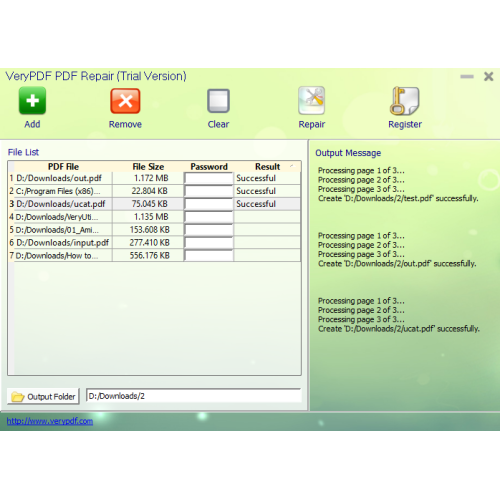The height and width of the screenshot is (500, 500).
Task: Click the Result column header
Action: pyautogui.click(x=267, y=166)
